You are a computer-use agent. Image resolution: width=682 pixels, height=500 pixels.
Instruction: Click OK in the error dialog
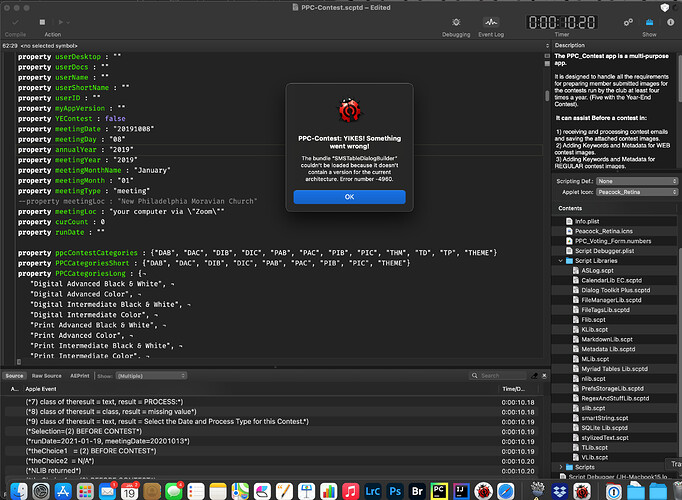click(x=349, y=197)
